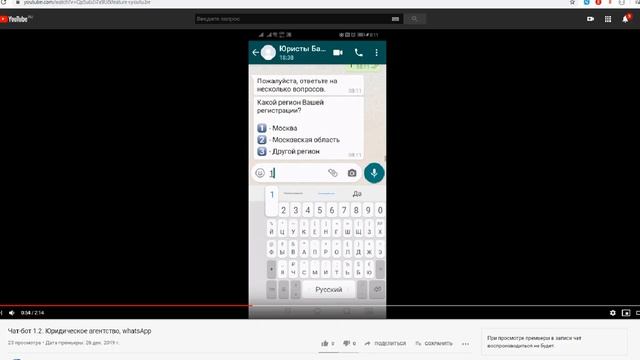Tap the enter key on keyboard

point(378,289)
